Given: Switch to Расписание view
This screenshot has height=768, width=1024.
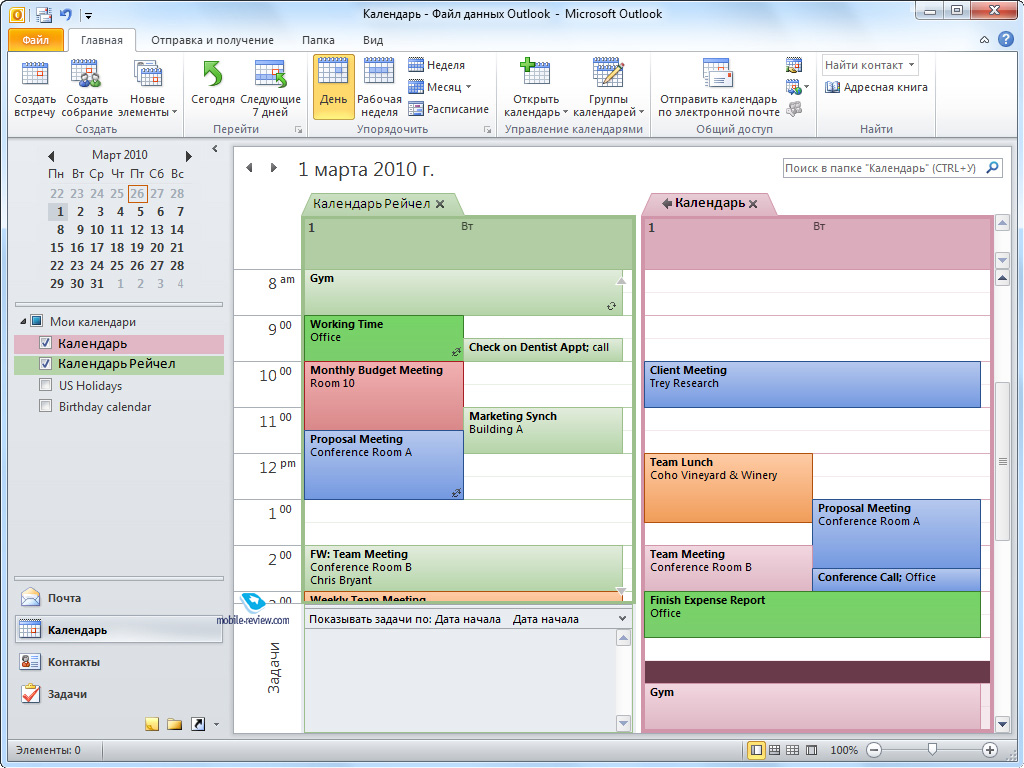Looking at the screenshot, I should [449, 109].
